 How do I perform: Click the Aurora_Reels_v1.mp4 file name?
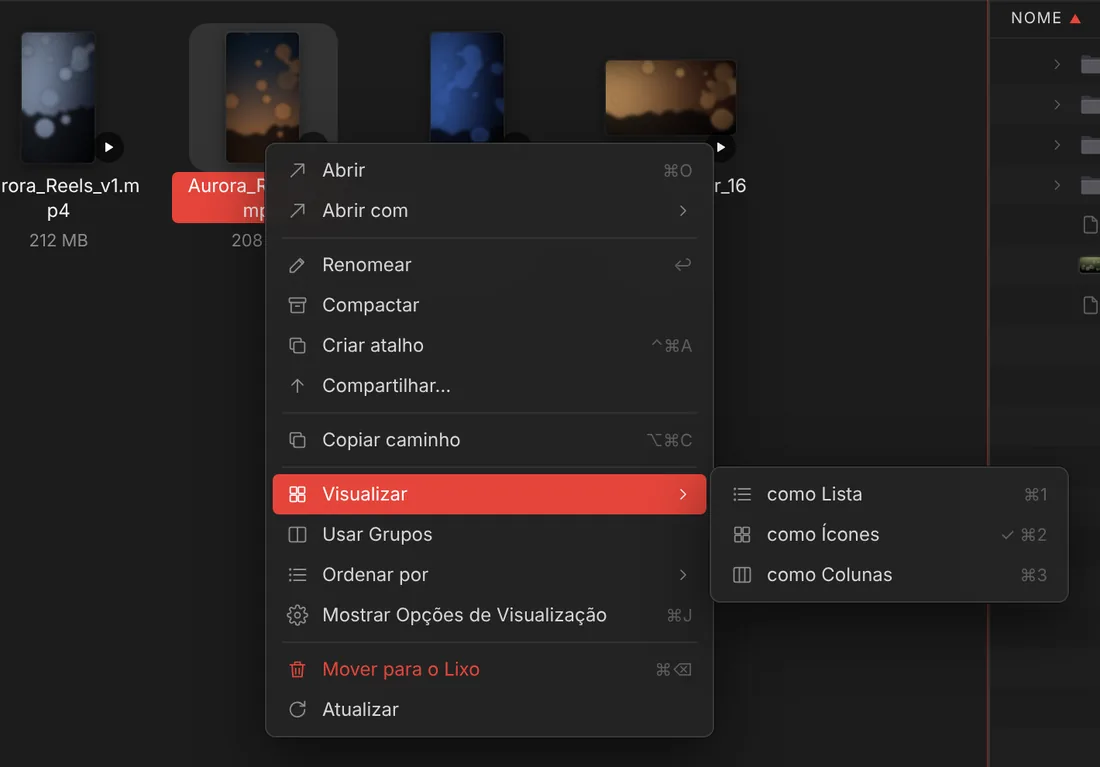pyautogui.click(x=70, y=199)
